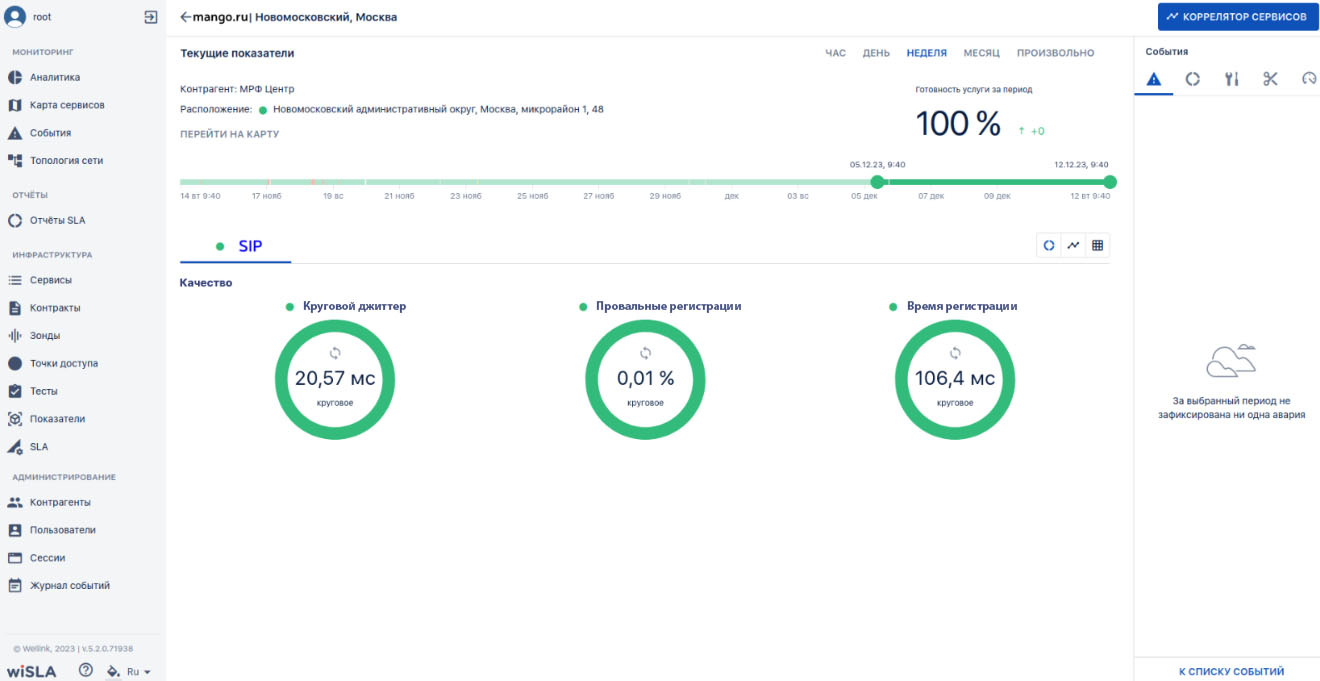Click the help question mark icon

pyautogui.click(x=86, y=670)
